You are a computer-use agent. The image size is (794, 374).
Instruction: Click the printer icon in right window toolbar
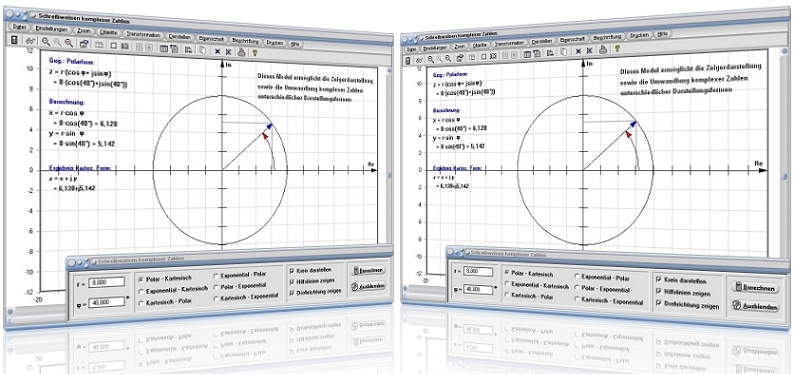click(x=603, y=50)
